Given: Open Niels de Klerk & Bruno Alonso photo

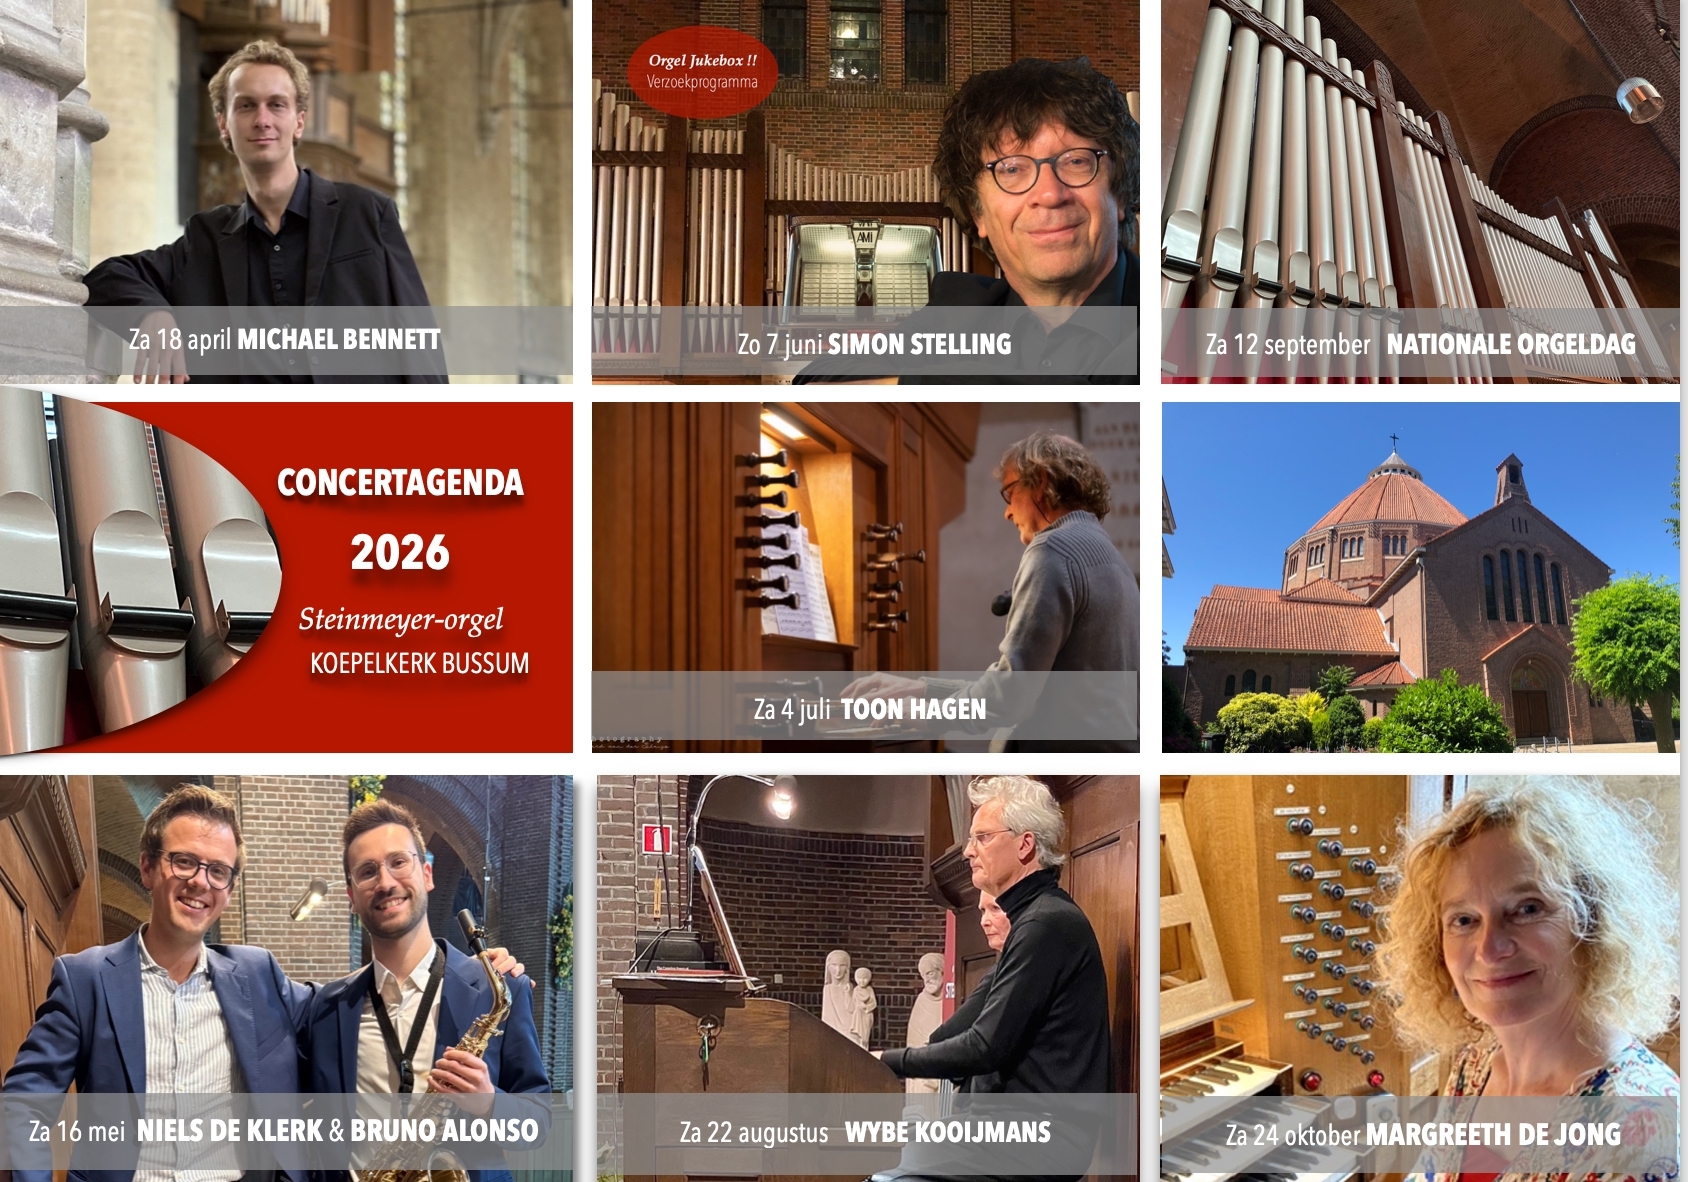Looking at the screenshot, I should pyautogui.click(x=286, y=978).
